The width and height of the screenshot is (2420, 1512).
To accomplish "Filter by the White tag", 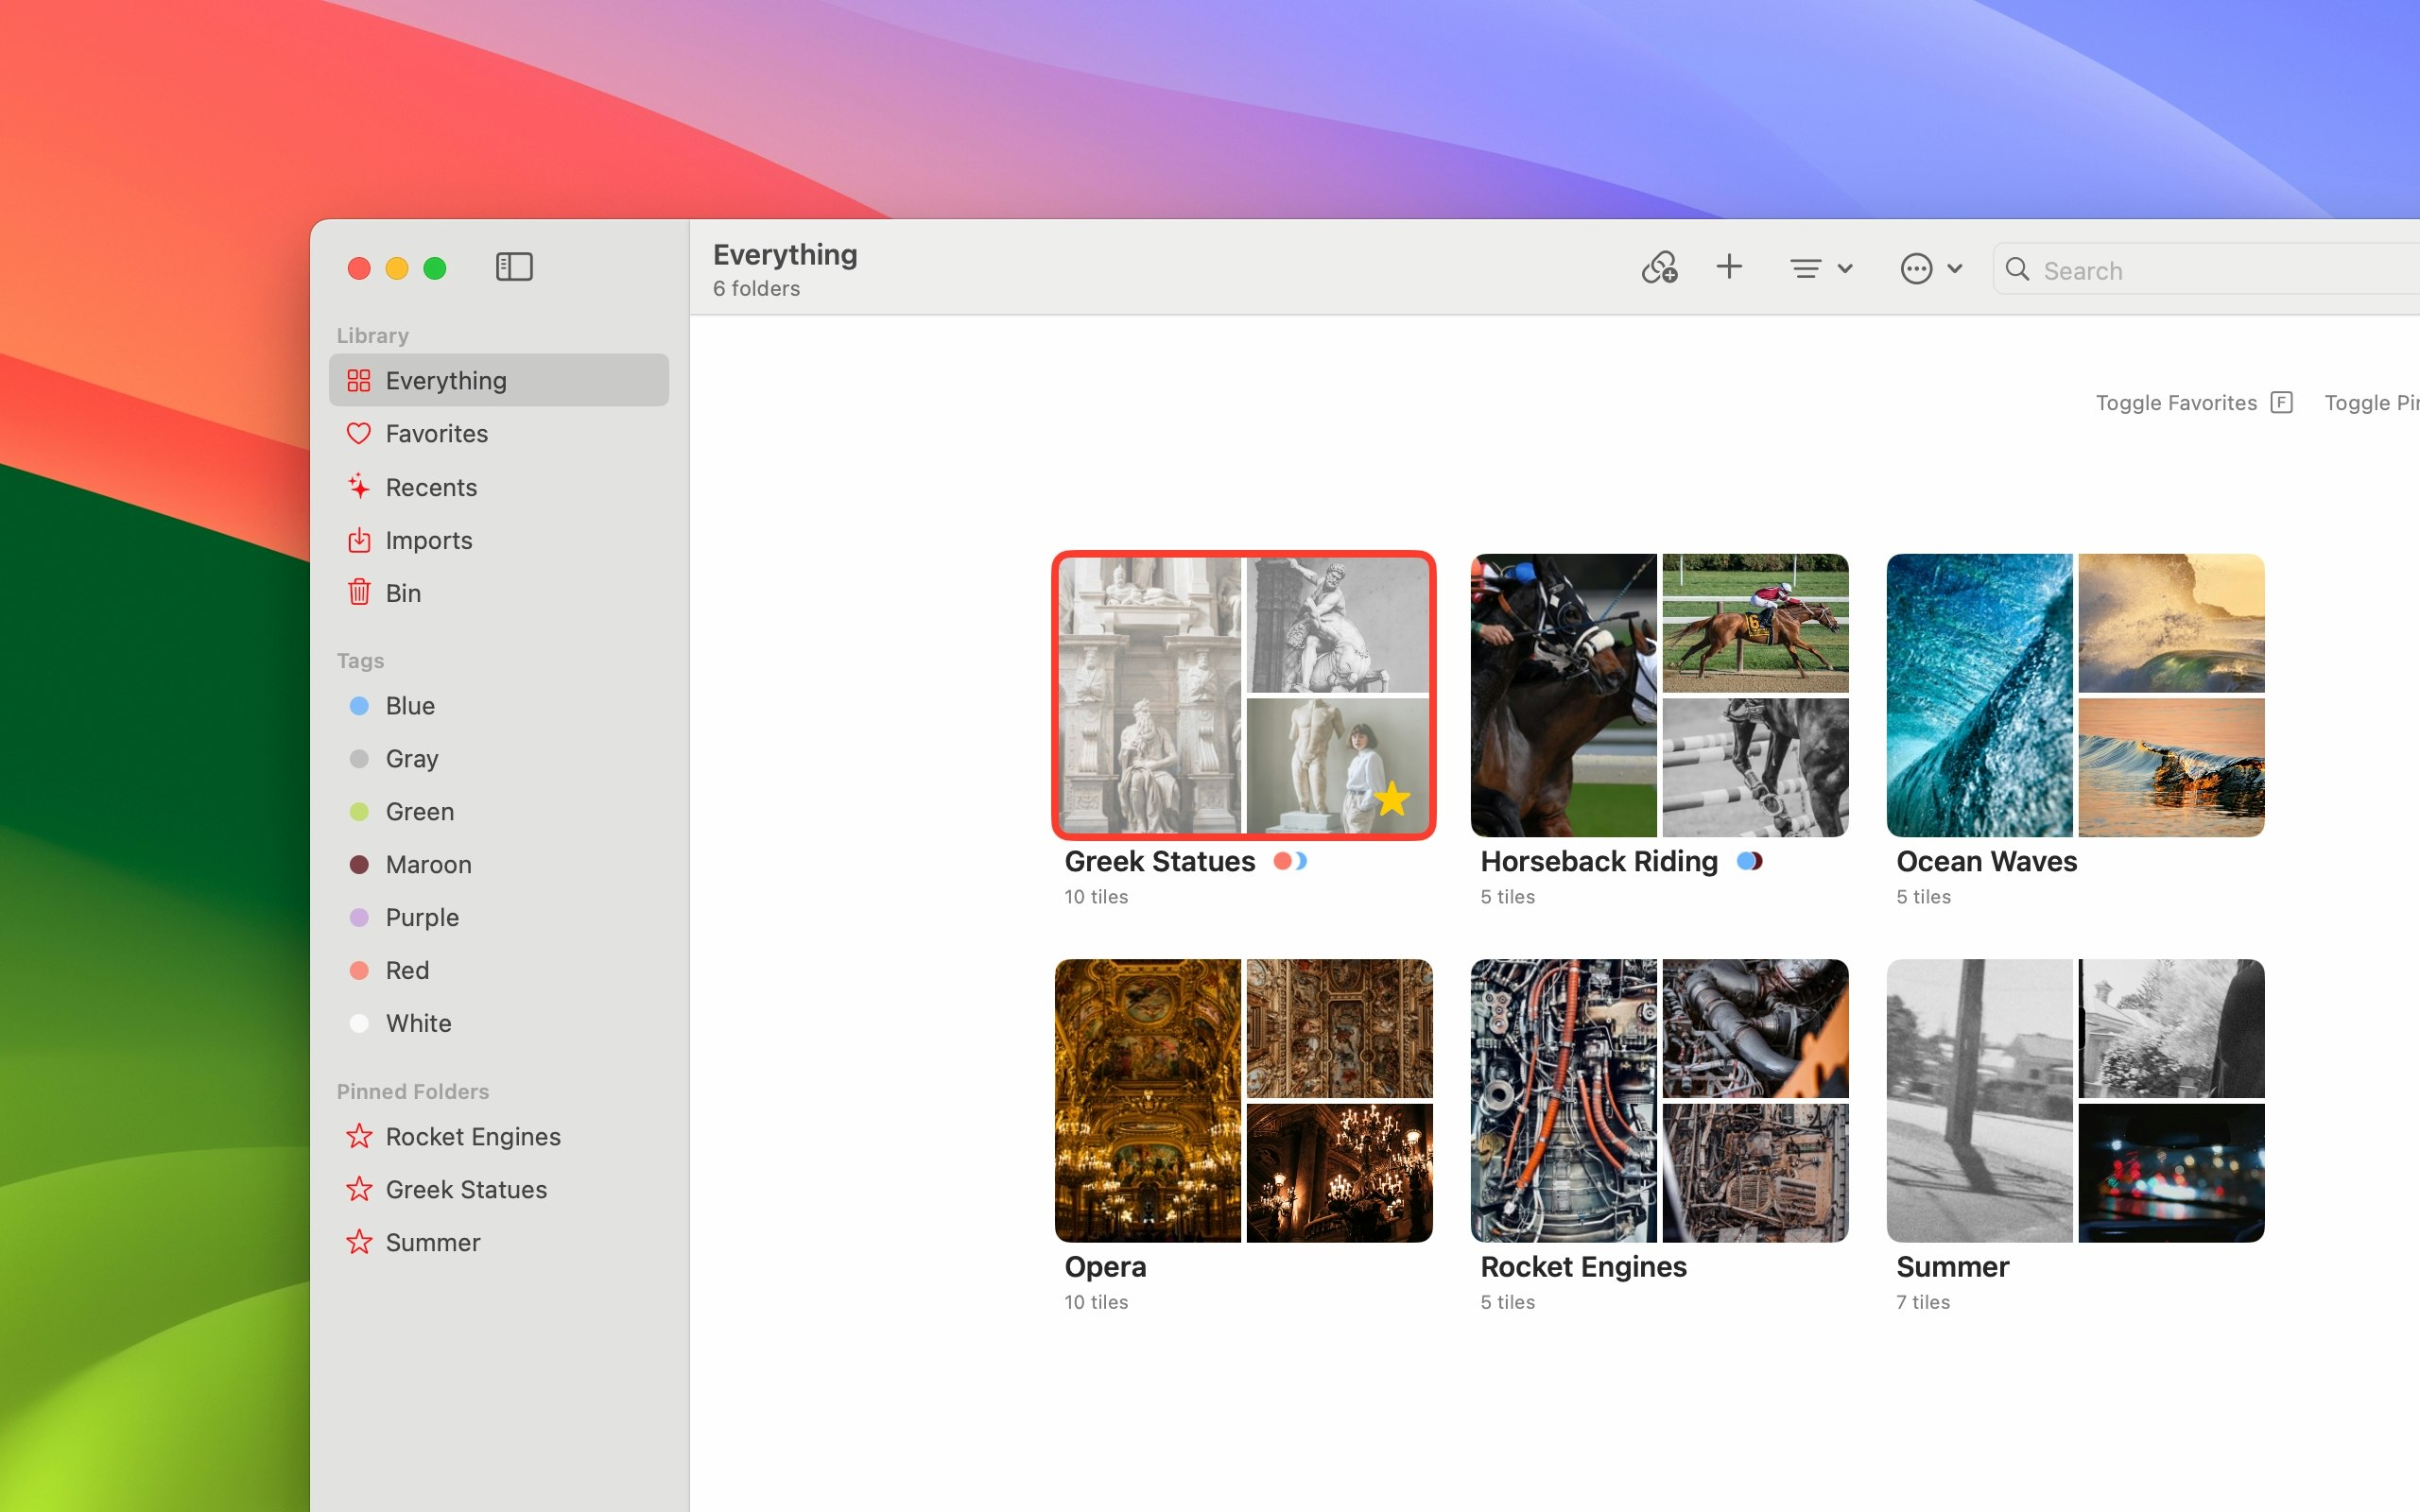I will [499, 1023].
